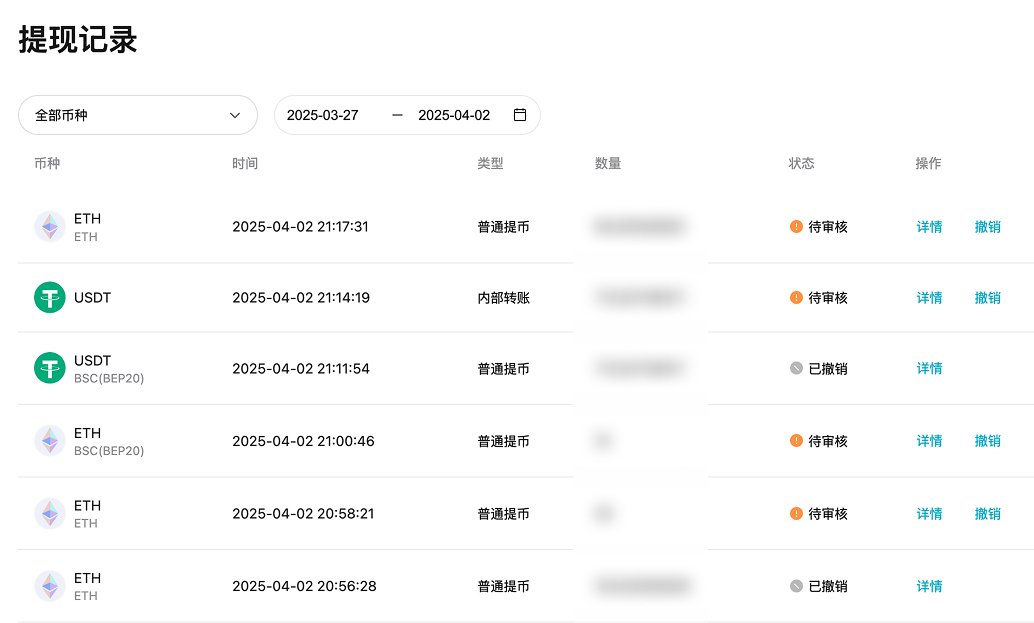1034x623 pixels.
Task: Click the ETH icon on the 20:56:28 row
Action: (x=49, y=586)
